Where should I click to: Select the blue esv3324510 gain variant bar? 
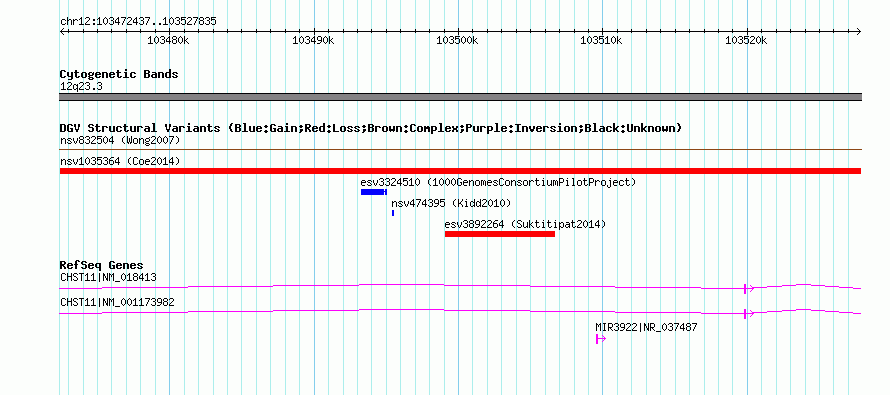point(373,192)
